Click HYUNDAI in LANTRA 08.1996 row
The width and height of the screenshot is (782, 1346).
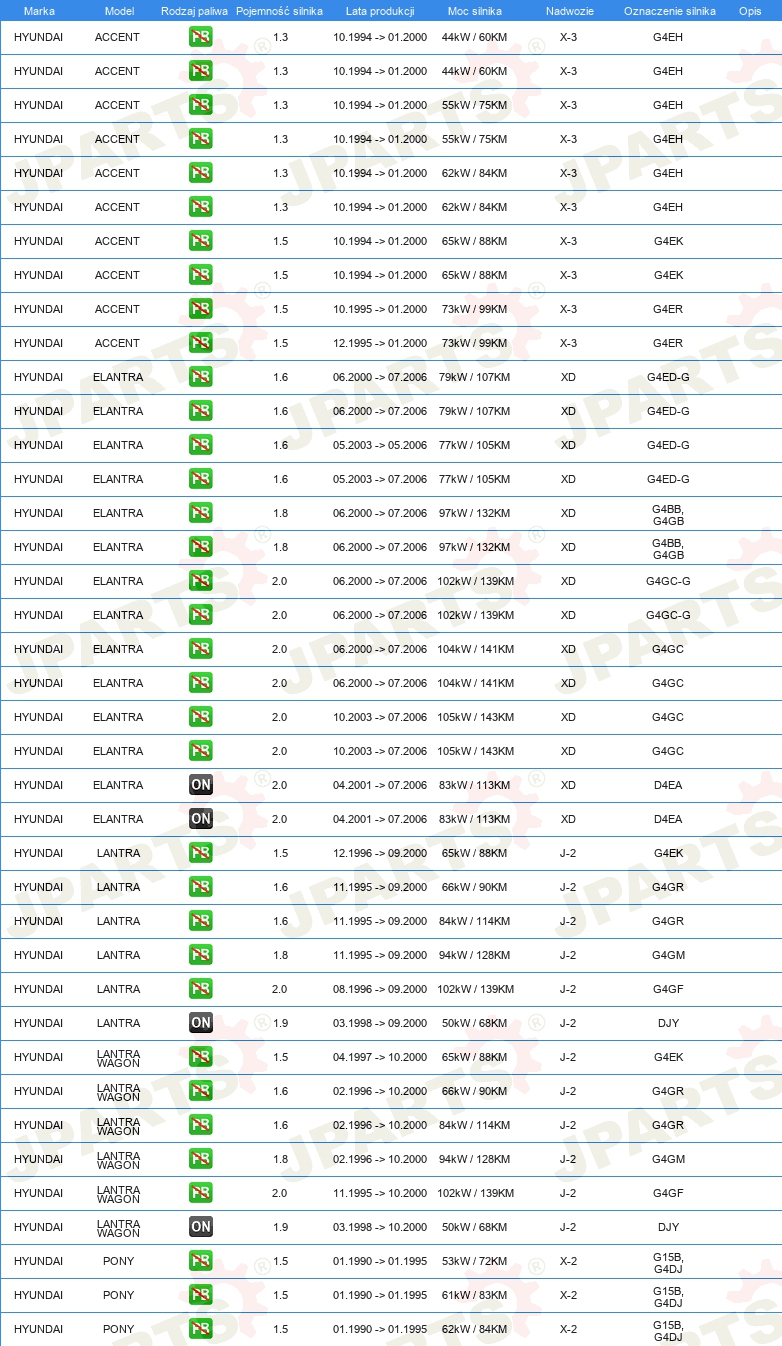[x=39, y=989]
